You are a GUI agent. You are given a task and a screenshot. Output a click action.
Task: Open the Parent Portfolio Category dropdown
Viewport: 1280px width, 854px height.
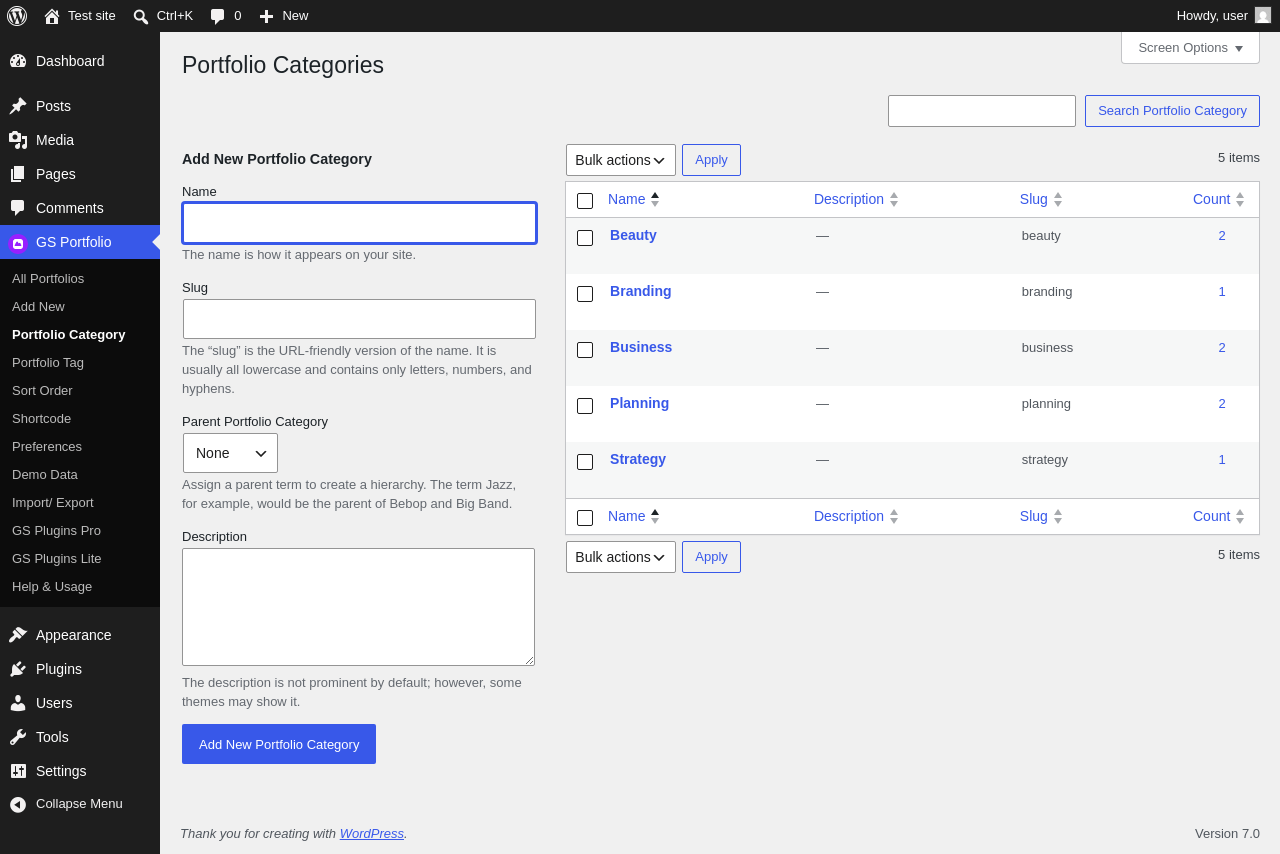[x=230, y=453]
